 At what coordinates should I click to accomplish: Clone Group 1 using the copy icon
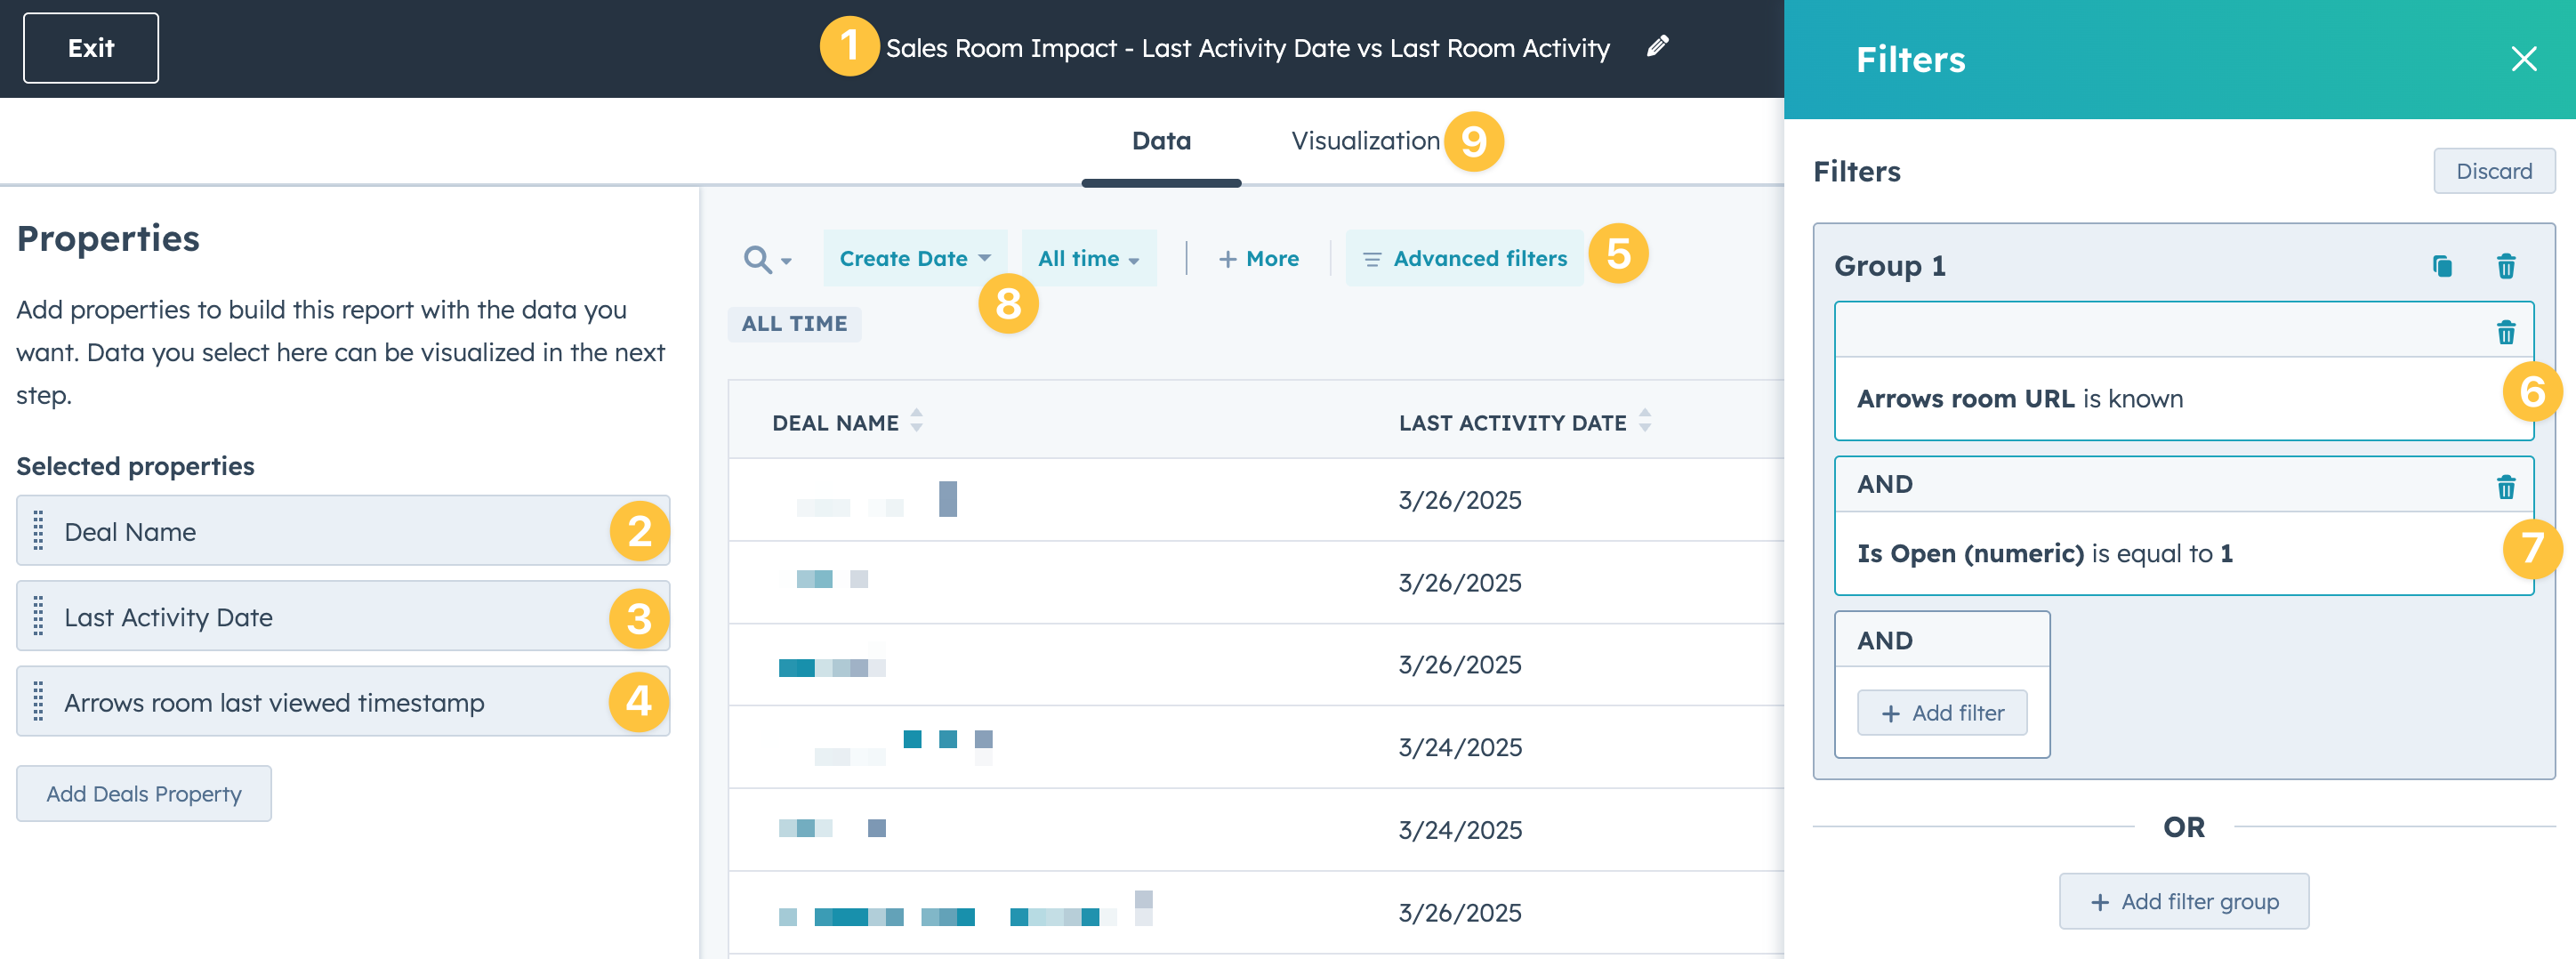click(2441, 266)
